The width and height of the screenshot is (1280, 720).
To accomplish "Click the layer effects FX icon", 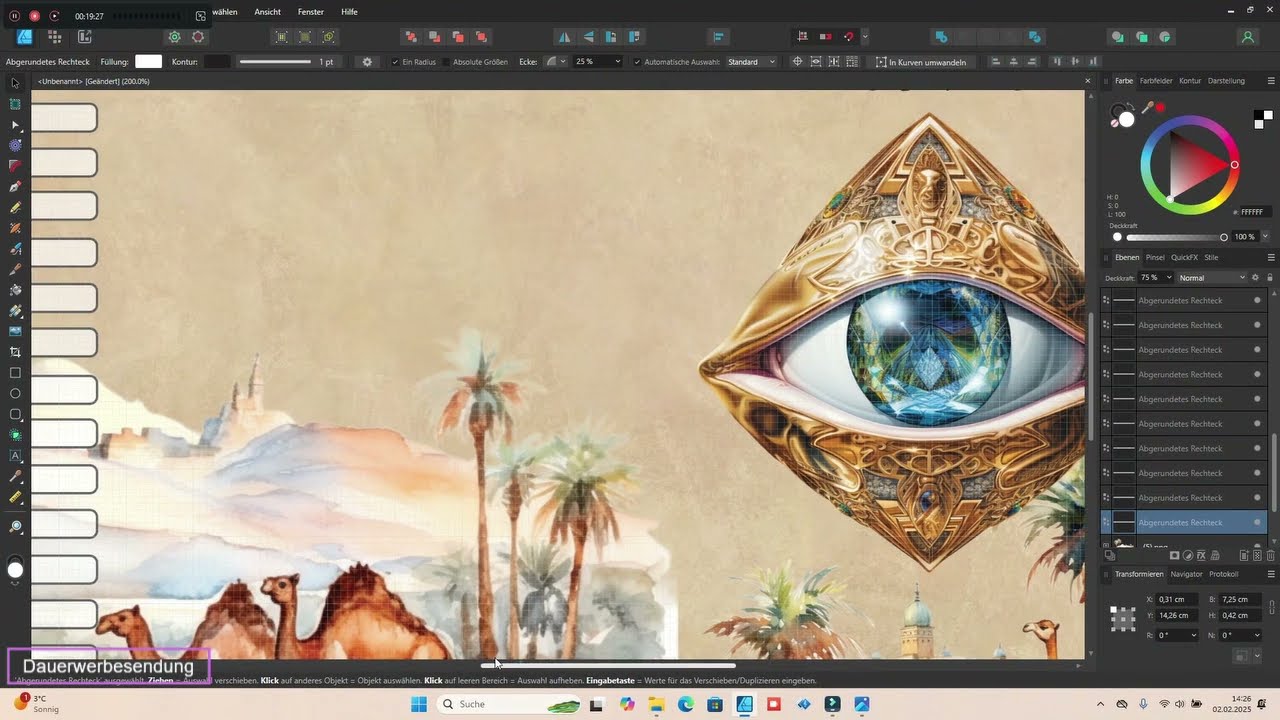I will click(x=1201, y=555).
